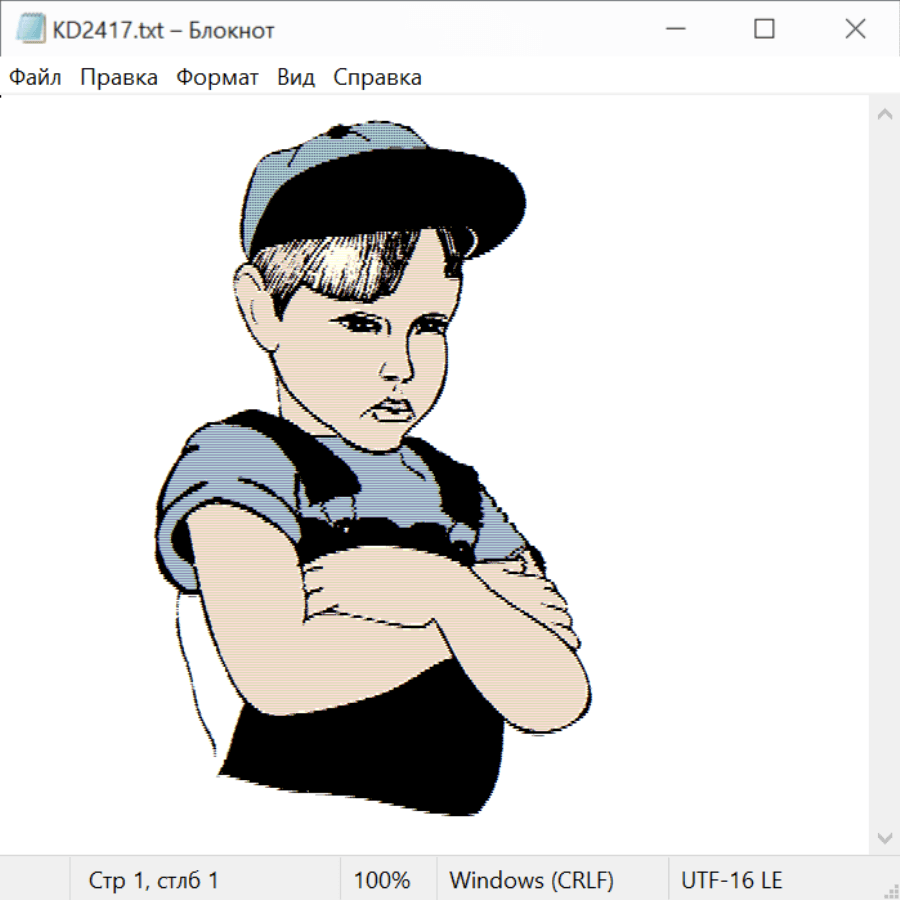The image size is (900, 900).
Task: Close the KD2417.txt Notepad window
Action: (855, 30)
